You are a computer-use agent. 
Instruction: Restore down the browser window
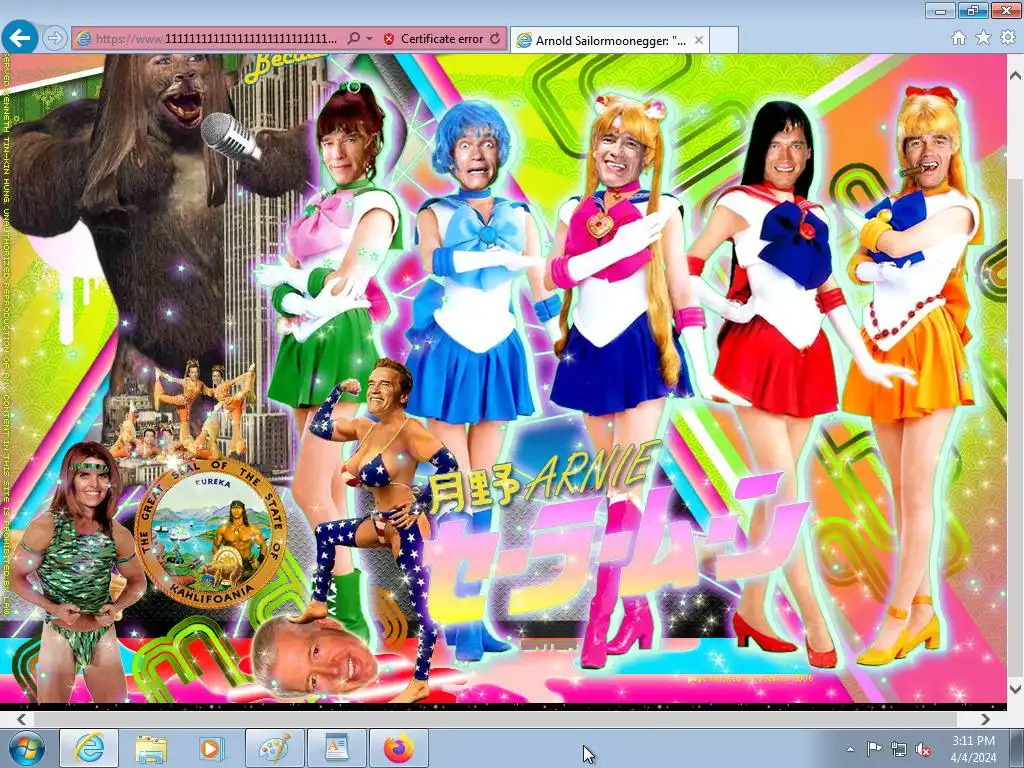(973, 10)
